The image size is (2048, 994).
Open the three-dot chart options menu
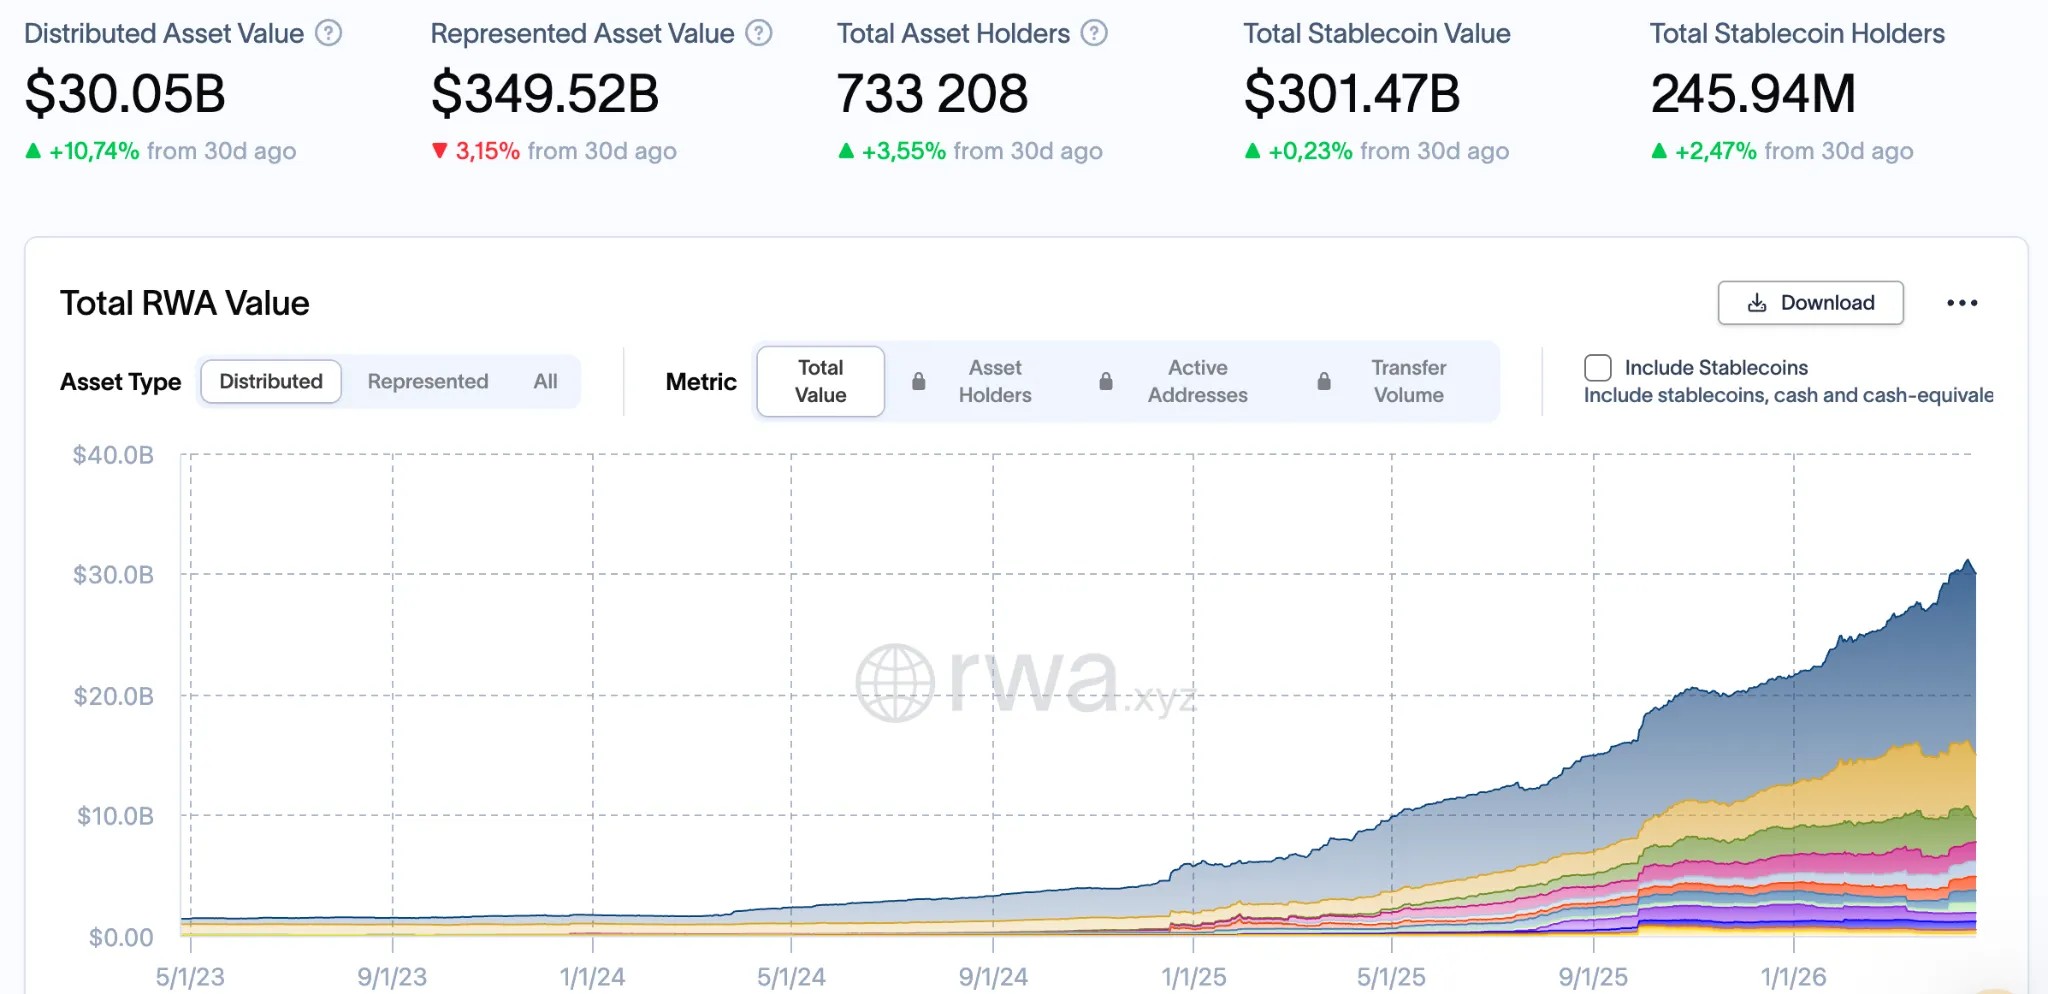click(1961, 303)
